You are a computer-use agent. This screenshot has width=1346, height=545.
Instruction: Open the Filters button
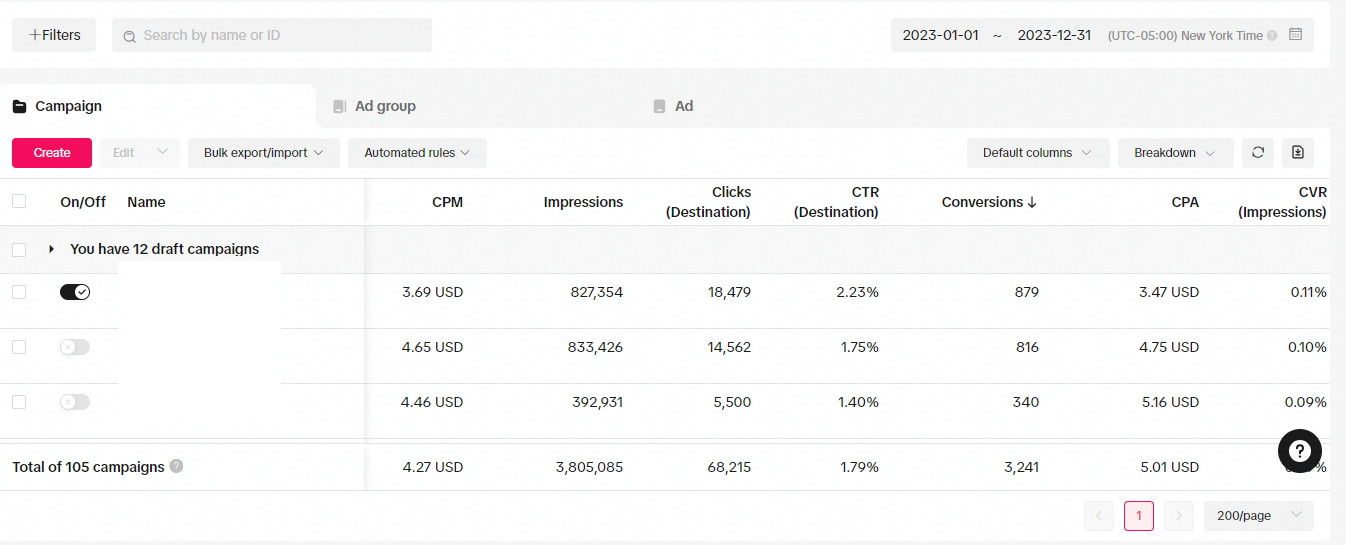pyautogui.click(x=54, y=35)
